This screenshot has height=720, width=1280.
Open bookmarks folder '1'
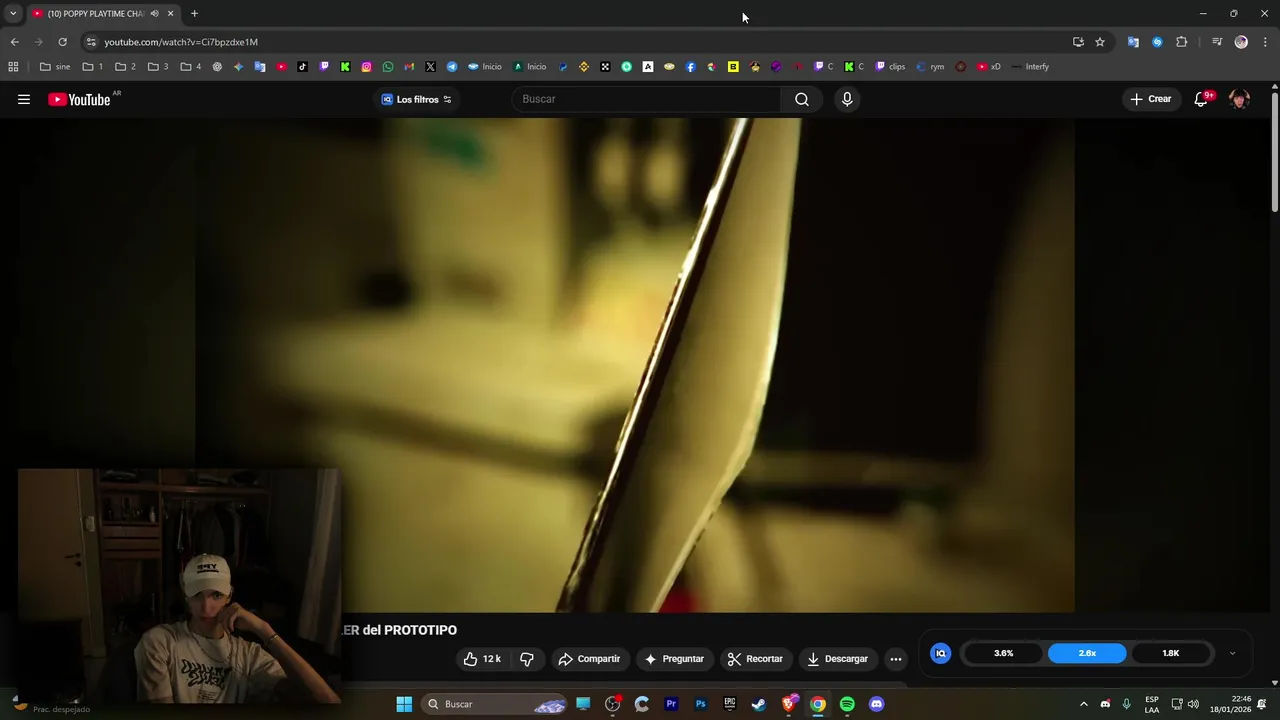[93, 67]
